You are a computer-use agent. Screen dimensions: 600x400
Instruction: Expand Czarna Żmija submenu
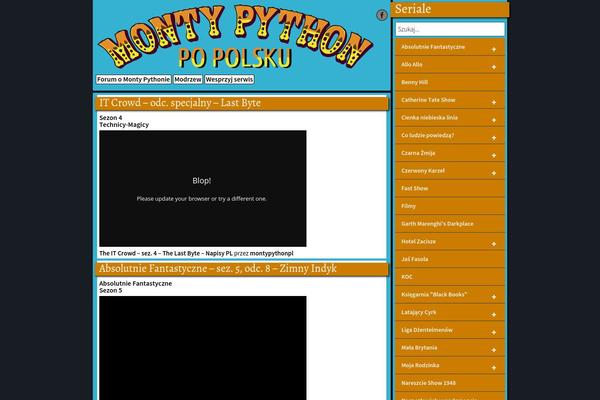pyautogui.click(x=494, y=155)
